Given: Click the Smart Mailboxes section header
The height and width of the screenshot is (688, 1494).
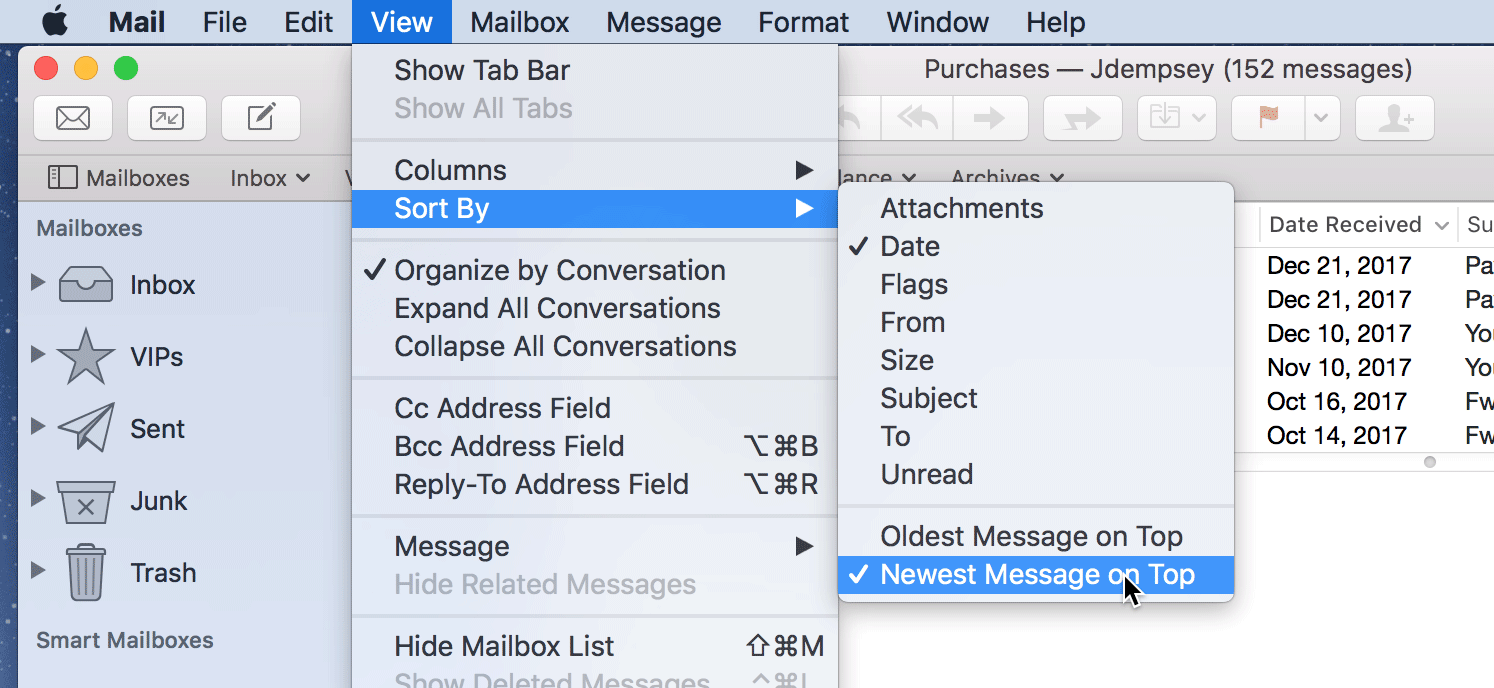Looking at the screenshot, I should (x=124, y=640).
